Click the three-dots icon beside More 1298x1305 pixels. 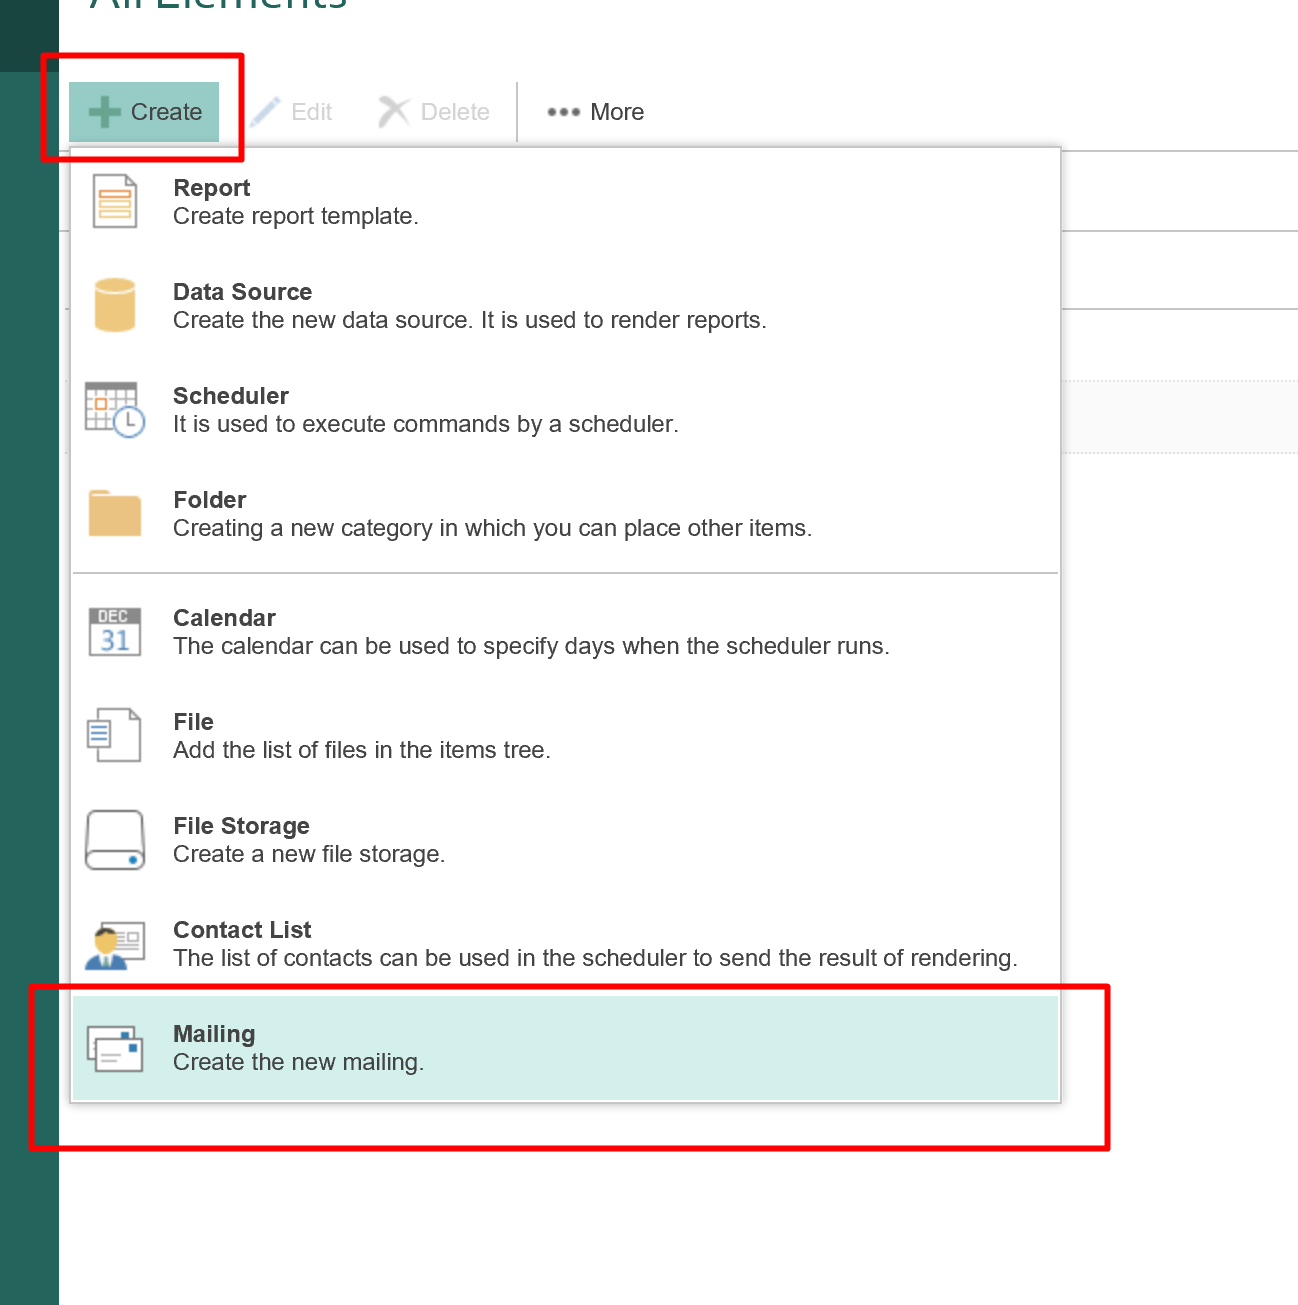click(563, 112)
